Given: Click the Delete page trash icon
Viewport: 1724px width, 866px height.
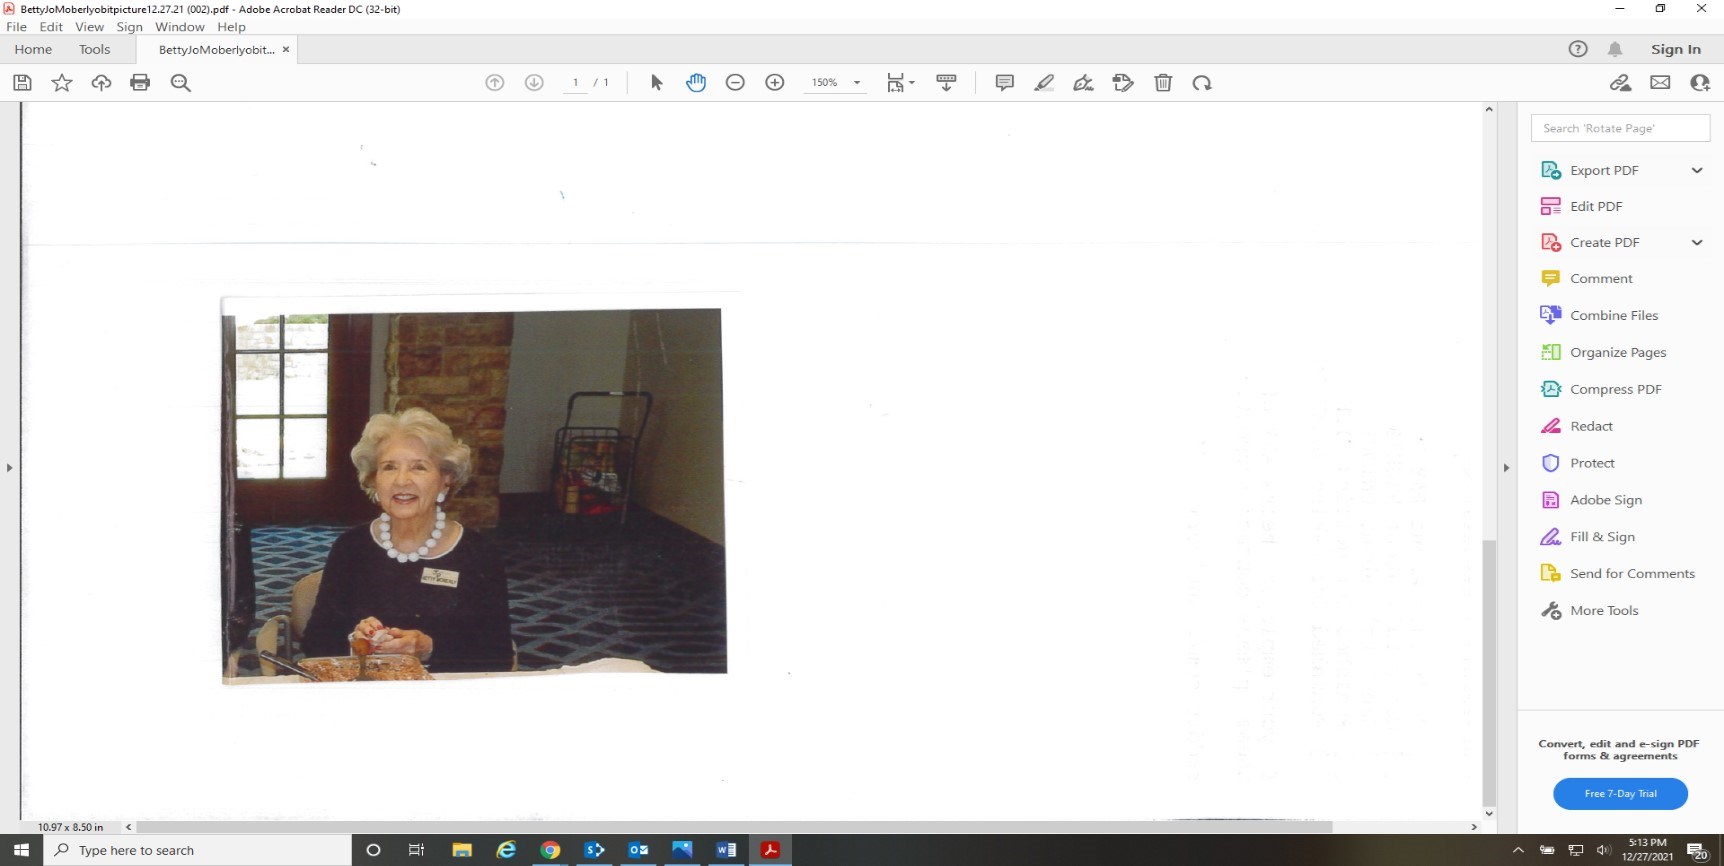Looking at the screenshot, I should click(1163, 83).
